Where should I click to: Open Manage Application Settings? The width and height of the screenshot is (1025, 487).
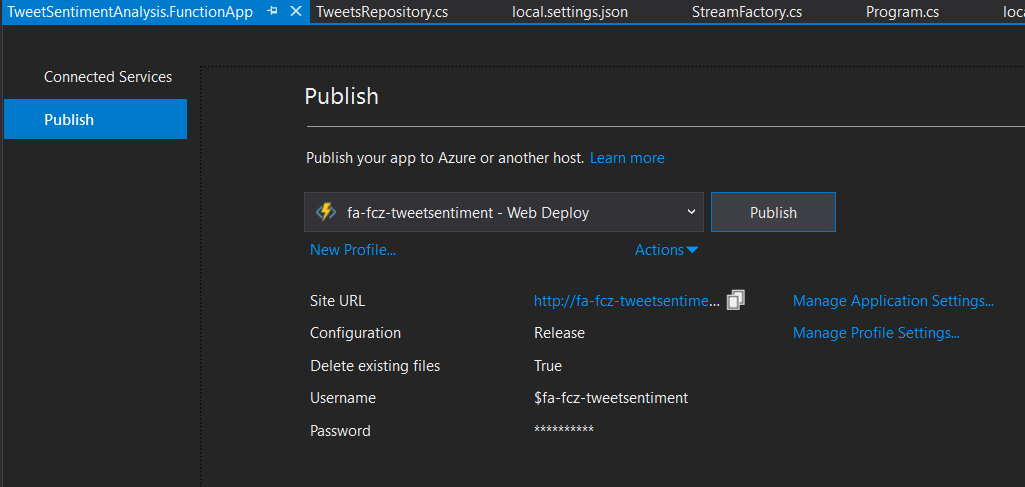tap(893, 301)
